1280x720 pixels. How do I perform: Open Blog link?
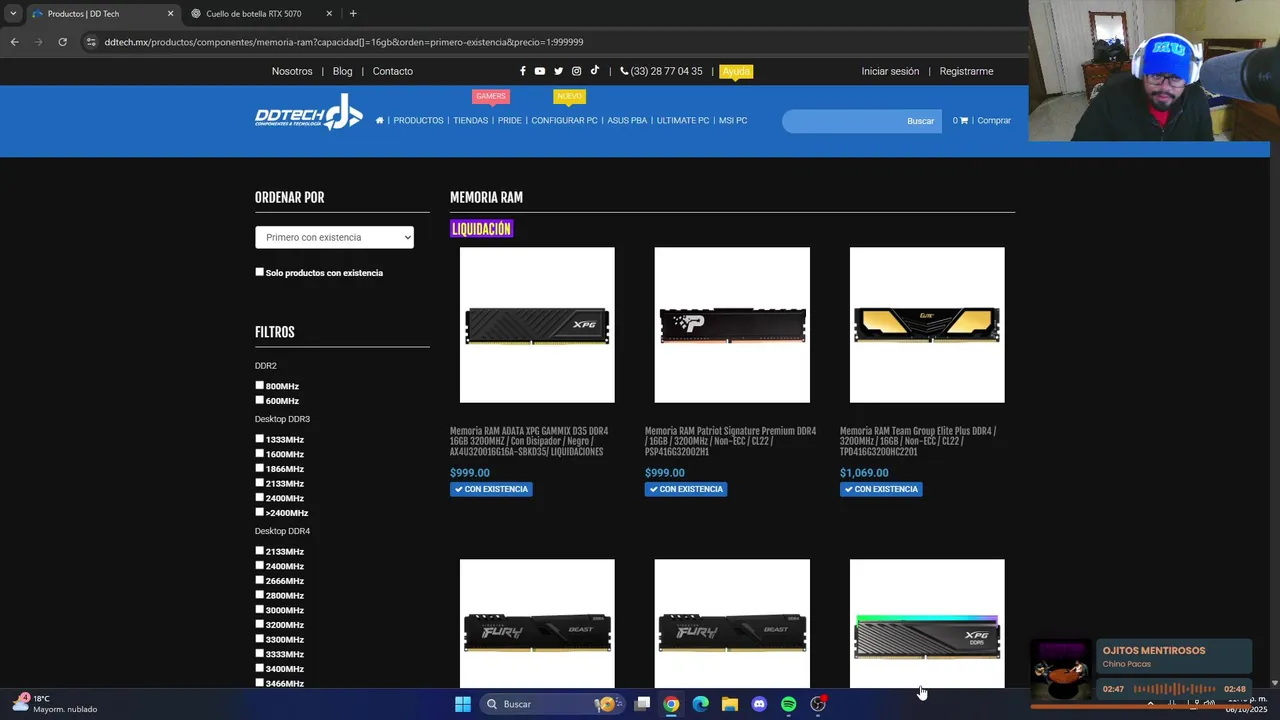(343, 71)
